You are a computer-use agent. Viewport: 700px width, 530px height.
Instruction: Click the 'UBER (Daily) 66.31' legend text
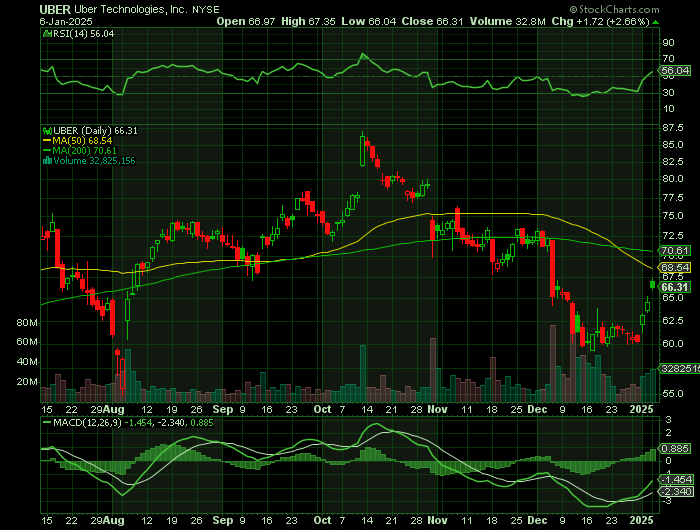(96, 131)
